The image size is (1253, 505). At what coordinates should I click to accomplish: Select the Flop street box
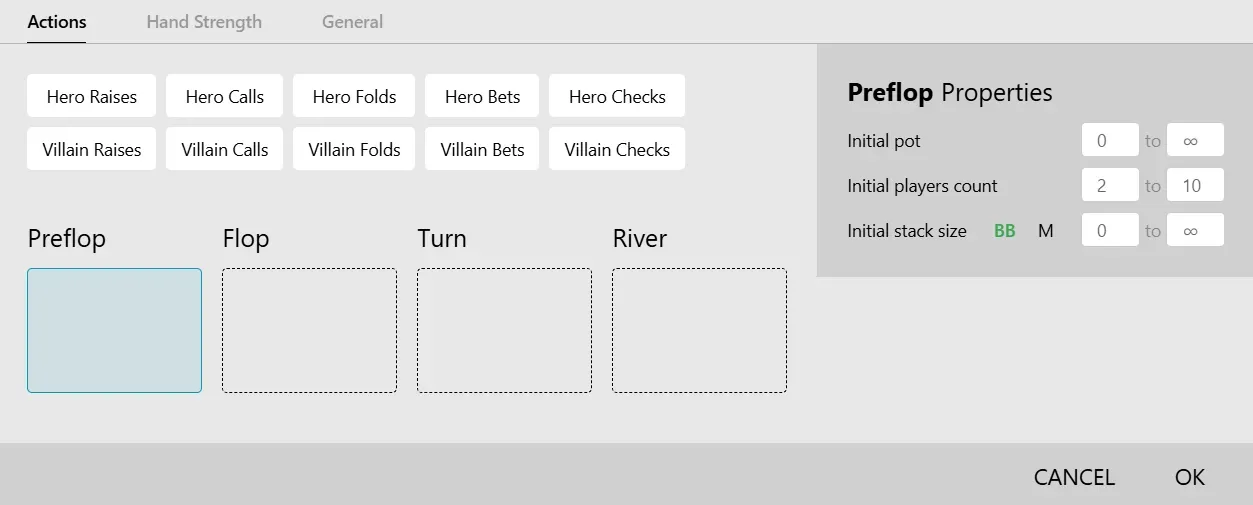click(x=309, y=330)
